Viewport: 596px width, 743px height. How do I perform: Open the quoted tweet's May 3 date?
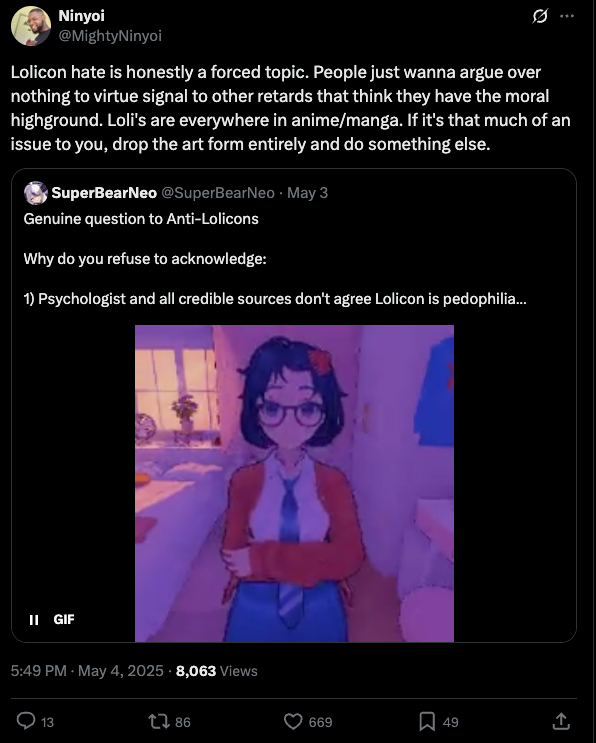(307, 193)
